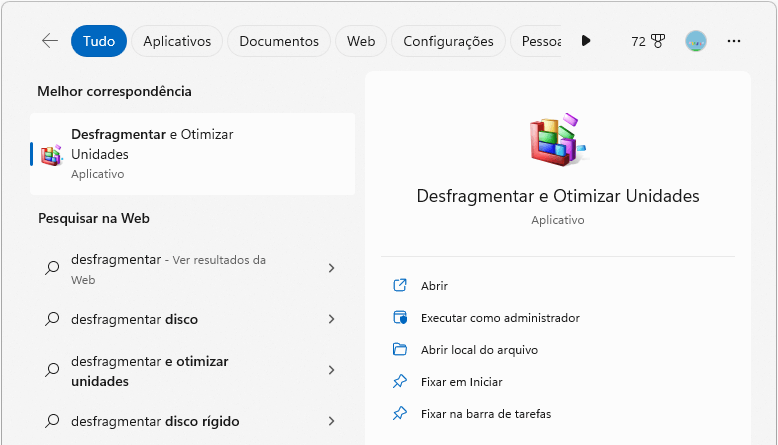Click the admin shield icon
Screen dimensions: 778x445
click(x=400, y=318)
